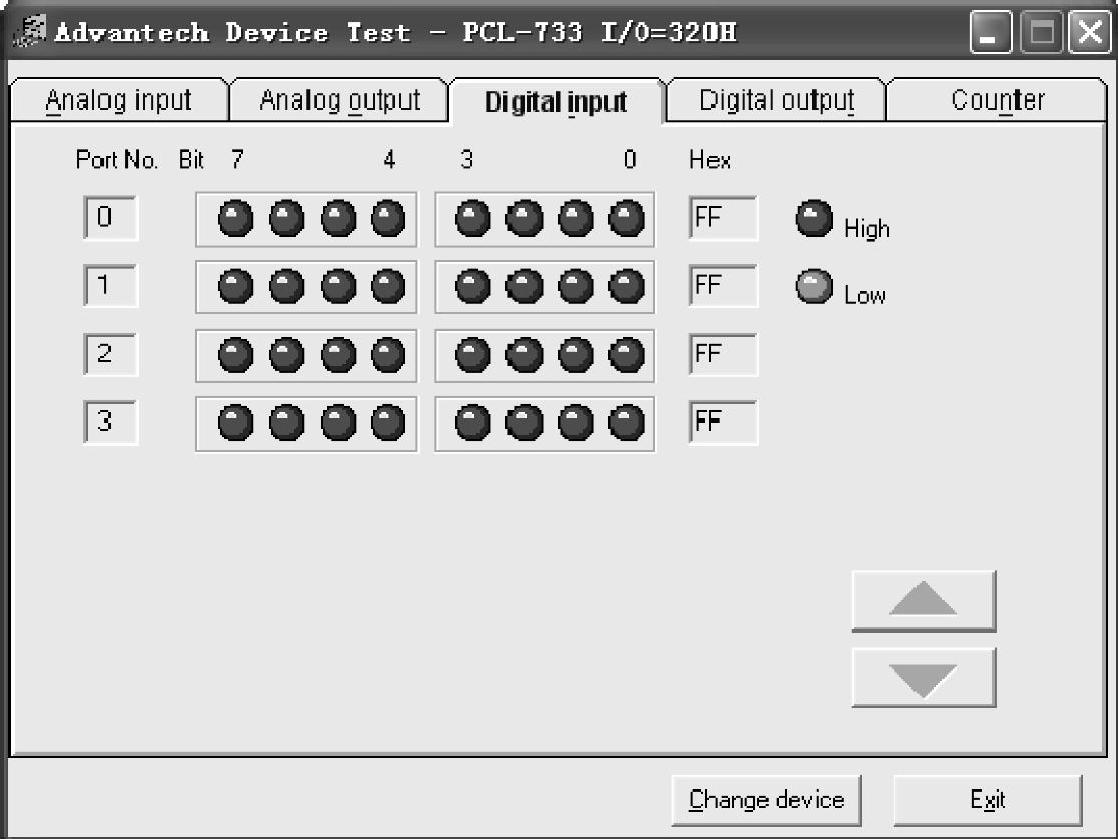The width and height of the screenshot is (1118, 839).
Task: Click port 2 bit 7 LED indicator
Action: click(x=235, y=355)
